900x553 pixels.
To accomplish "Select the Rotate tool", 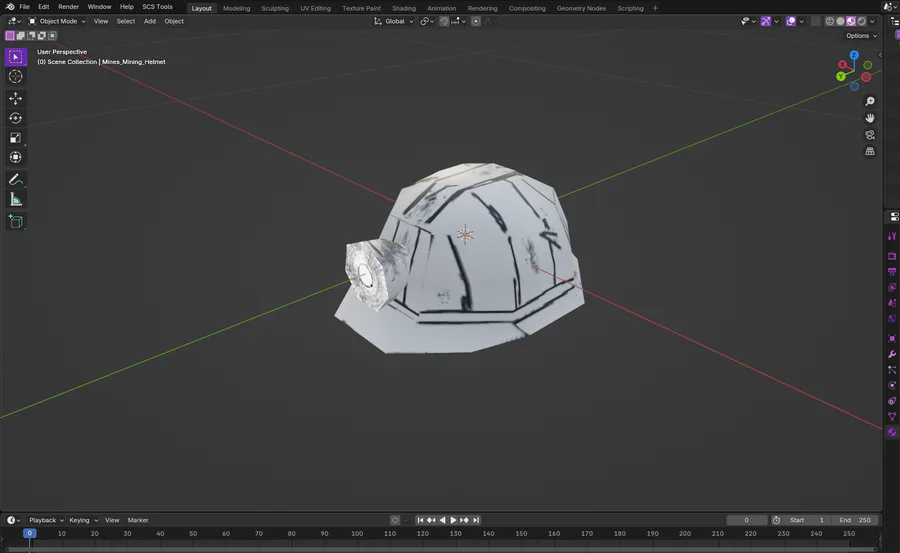I will (15, 118).
